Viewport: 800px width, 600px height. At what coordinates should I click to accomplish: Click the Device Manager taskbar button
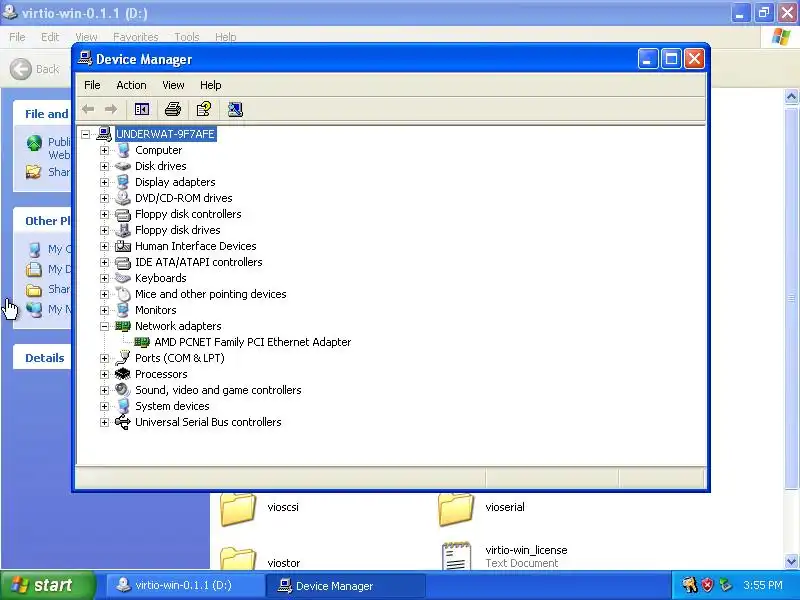pos(346,585)
